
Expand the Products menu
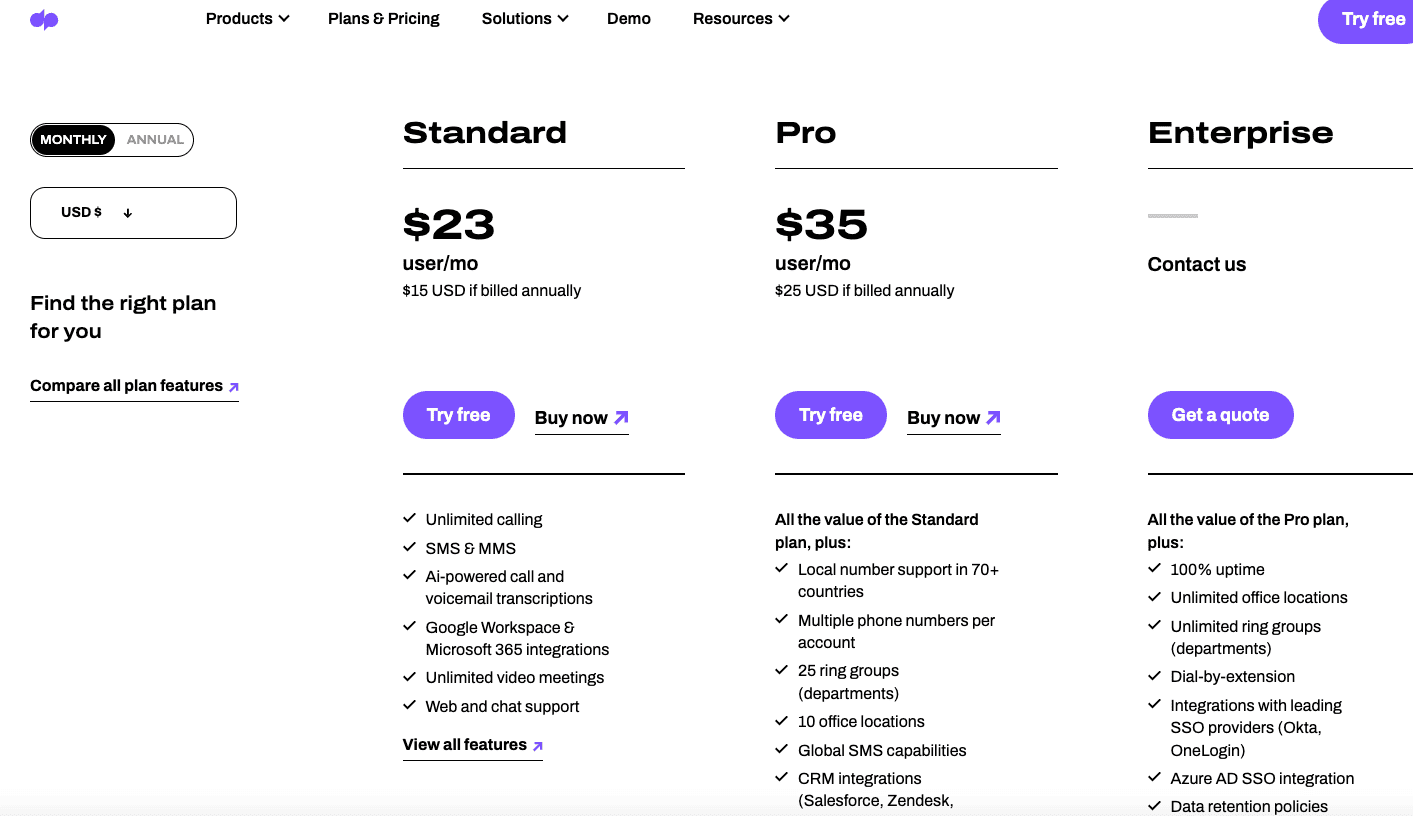(247, 19)
